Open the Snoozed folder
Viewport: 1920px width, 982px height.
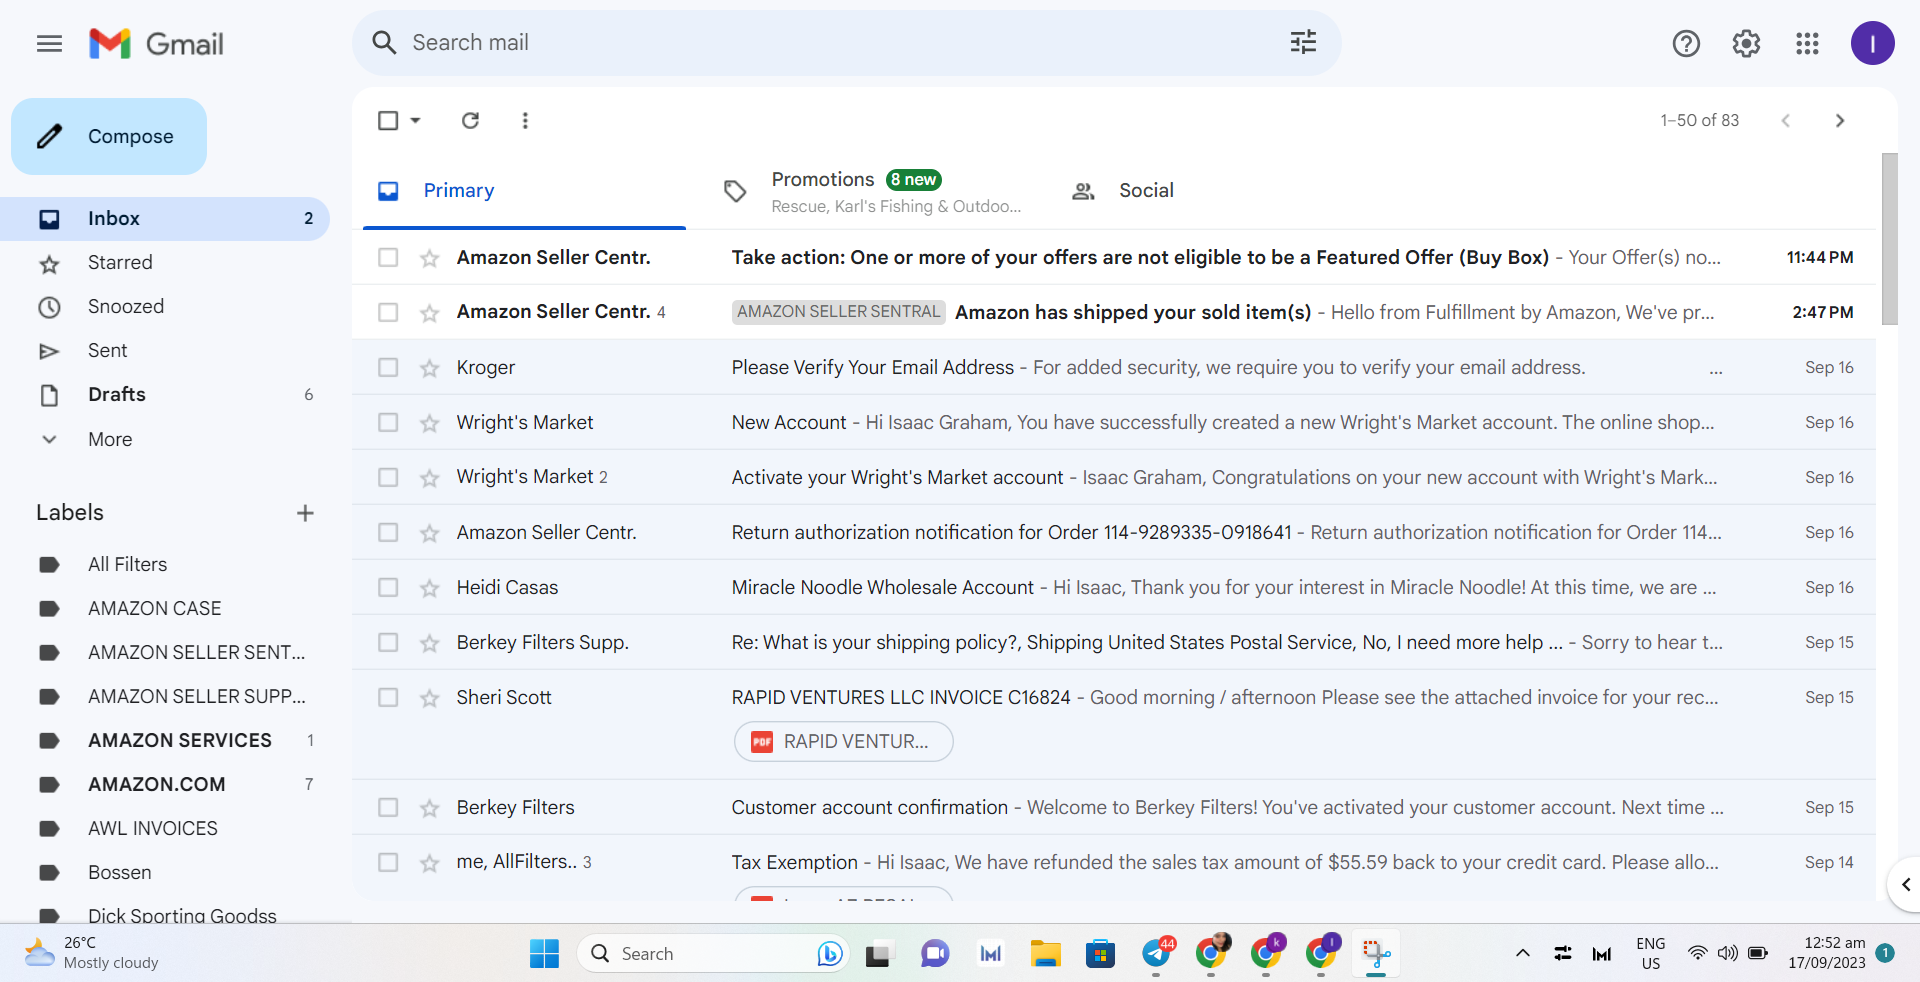(x=165, y=306)
